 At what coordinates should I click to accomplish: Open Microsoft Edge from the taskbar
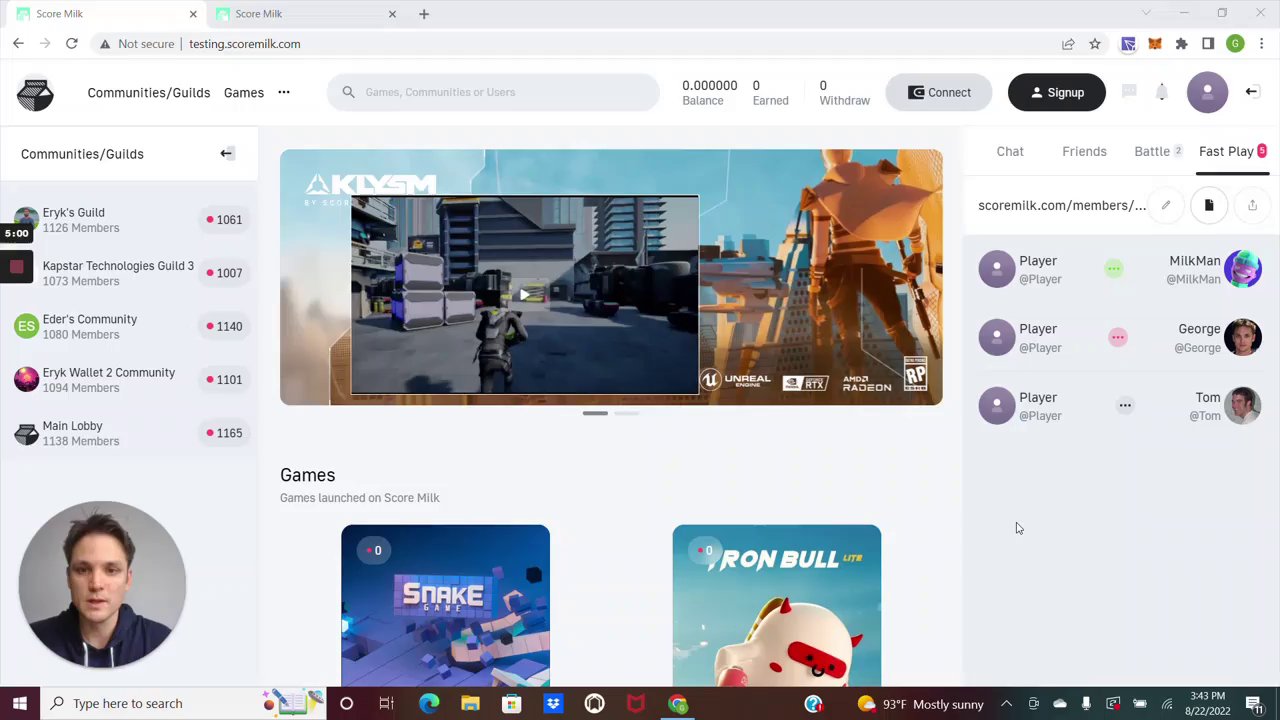click(429, 703)
